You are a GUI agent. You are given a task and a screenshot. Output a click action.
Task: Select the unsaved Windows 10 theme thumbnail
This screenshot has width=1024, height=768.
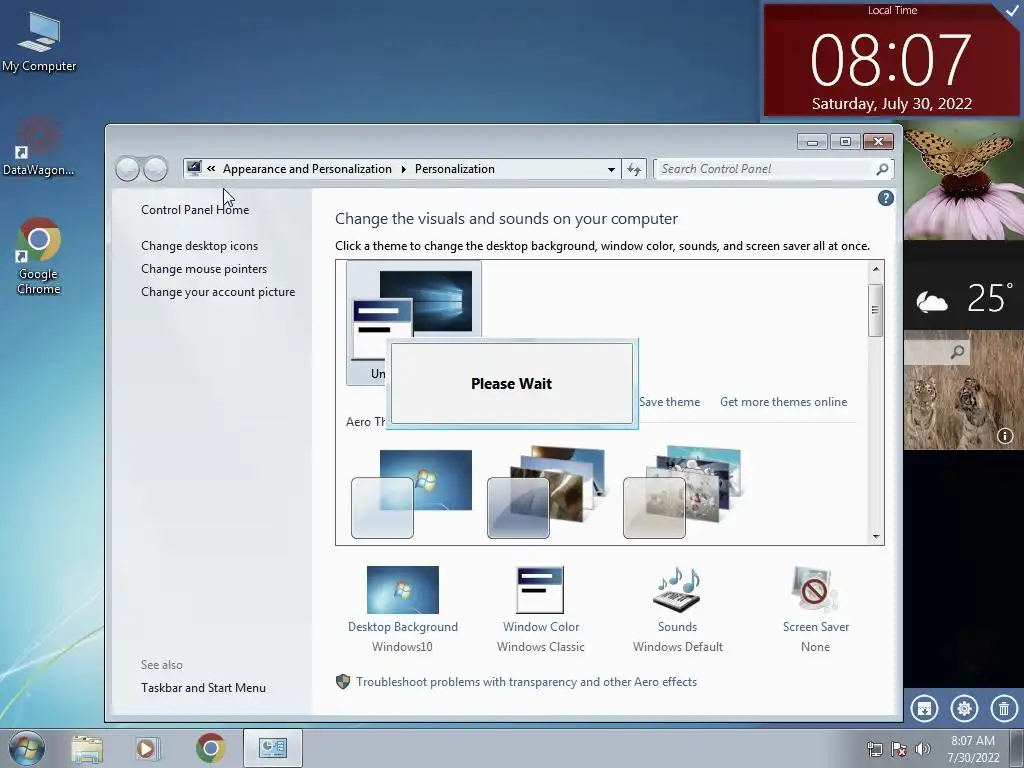[x=413, y=323]
